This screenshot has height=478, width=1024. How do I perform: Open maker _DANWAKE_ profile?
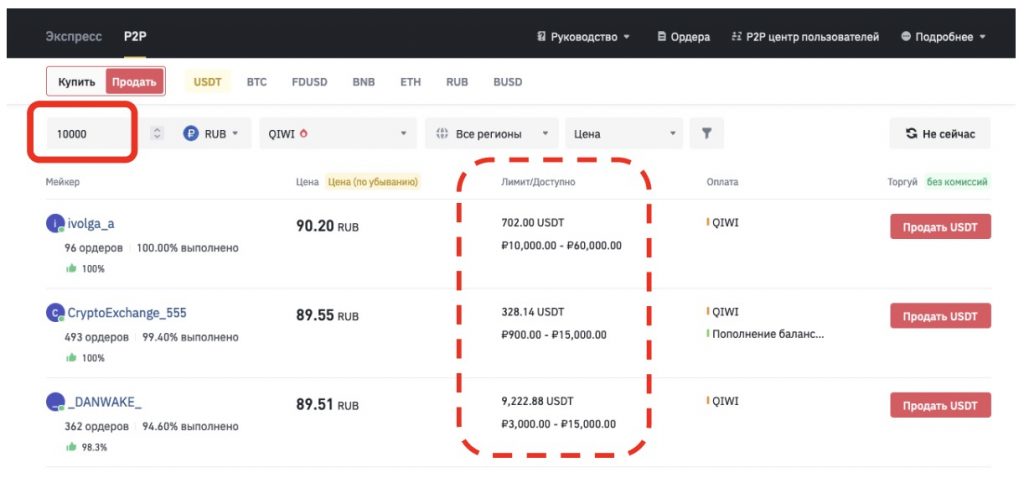pyautogui.click(x=104, y=402)
